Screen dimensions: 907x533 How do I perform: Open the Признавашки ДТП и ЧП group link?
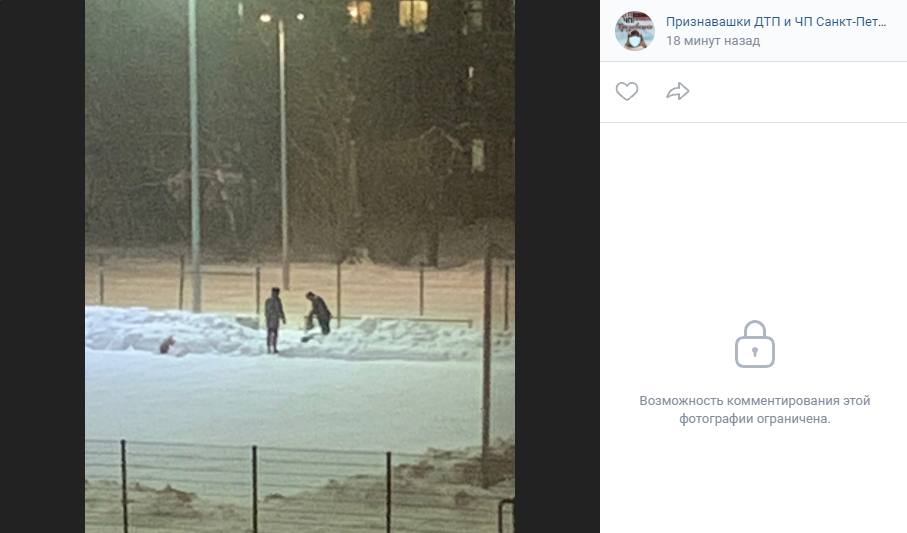pyautogui.click(x=776, y=22)
